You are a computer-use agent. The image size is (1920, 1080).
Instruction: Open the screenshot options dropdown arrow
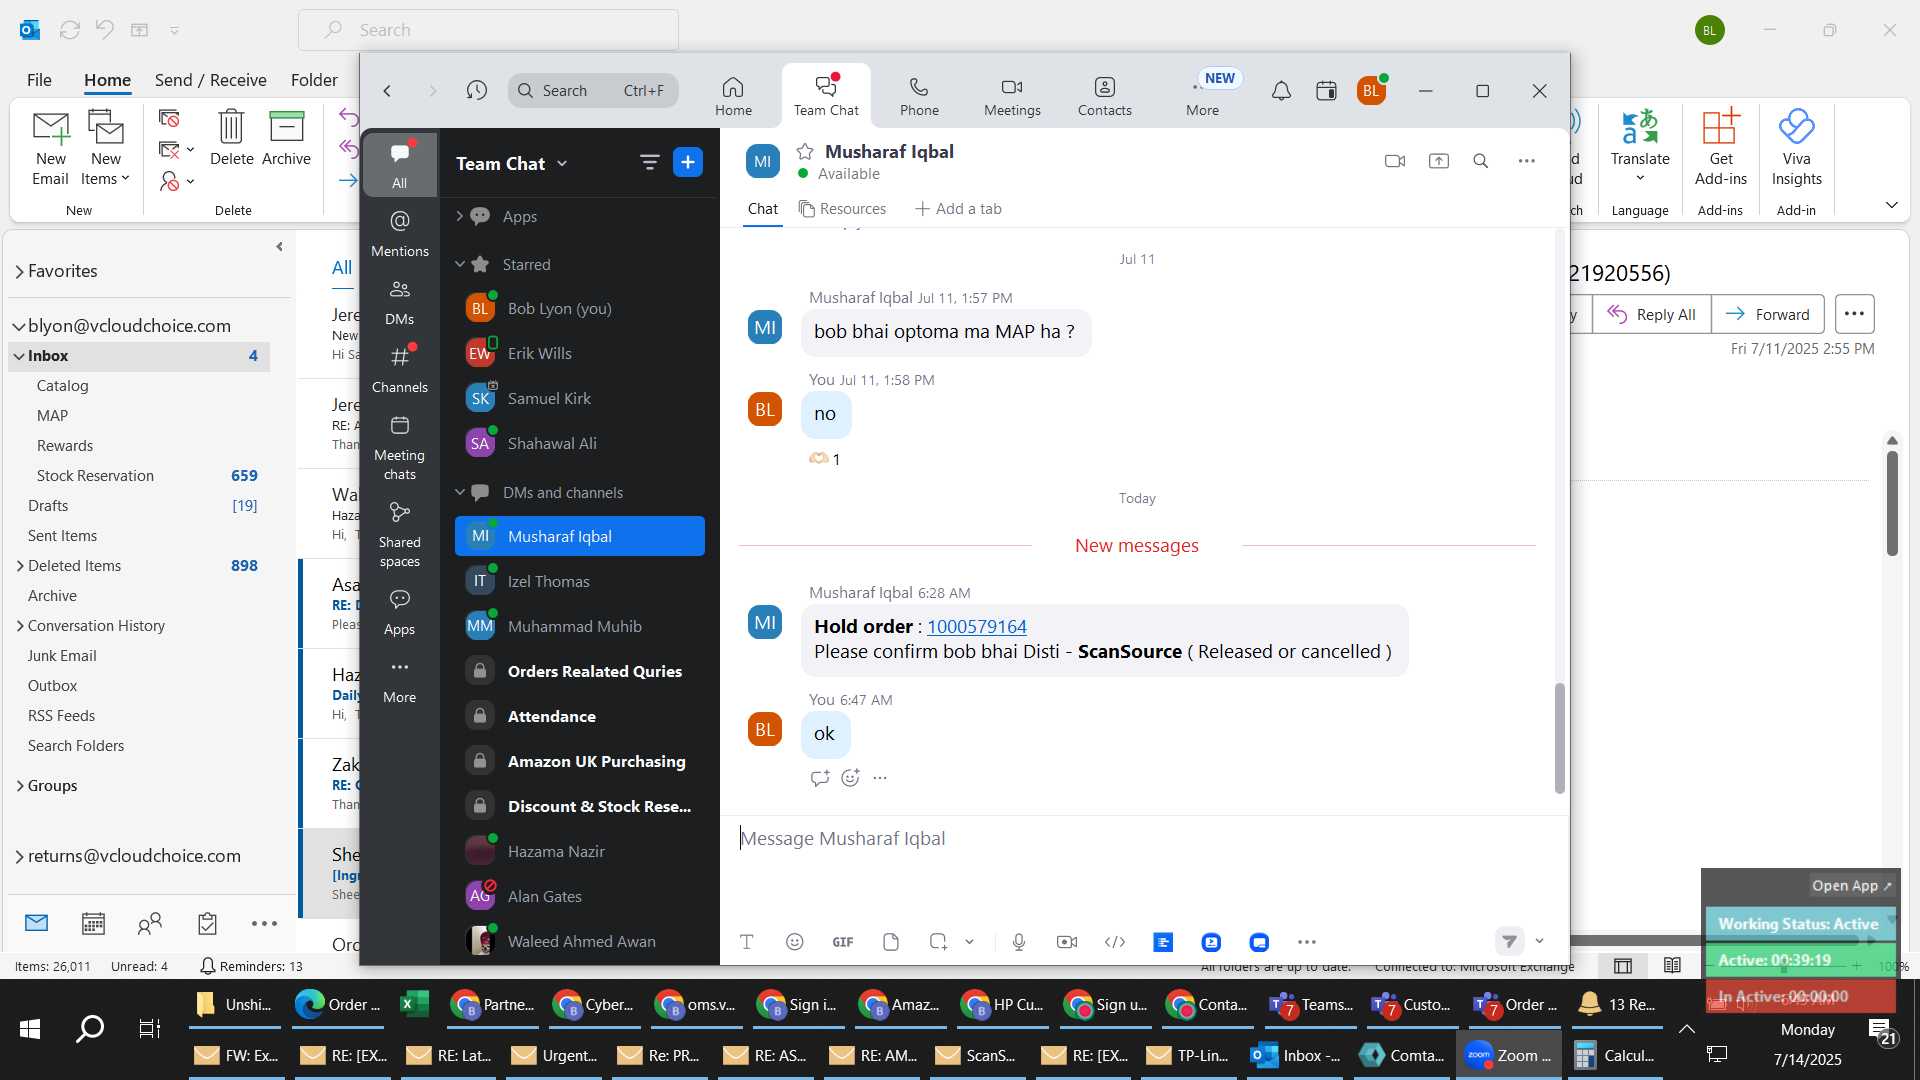(969, 942)
